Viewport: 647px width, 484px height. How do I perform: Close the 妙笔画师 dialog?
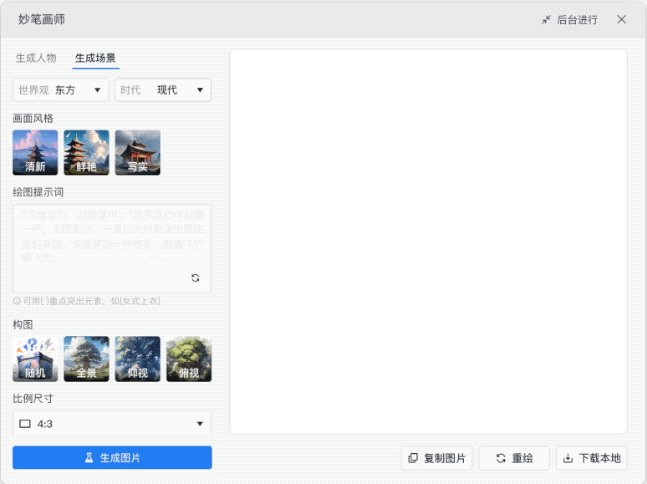click(x=621, y=19)
